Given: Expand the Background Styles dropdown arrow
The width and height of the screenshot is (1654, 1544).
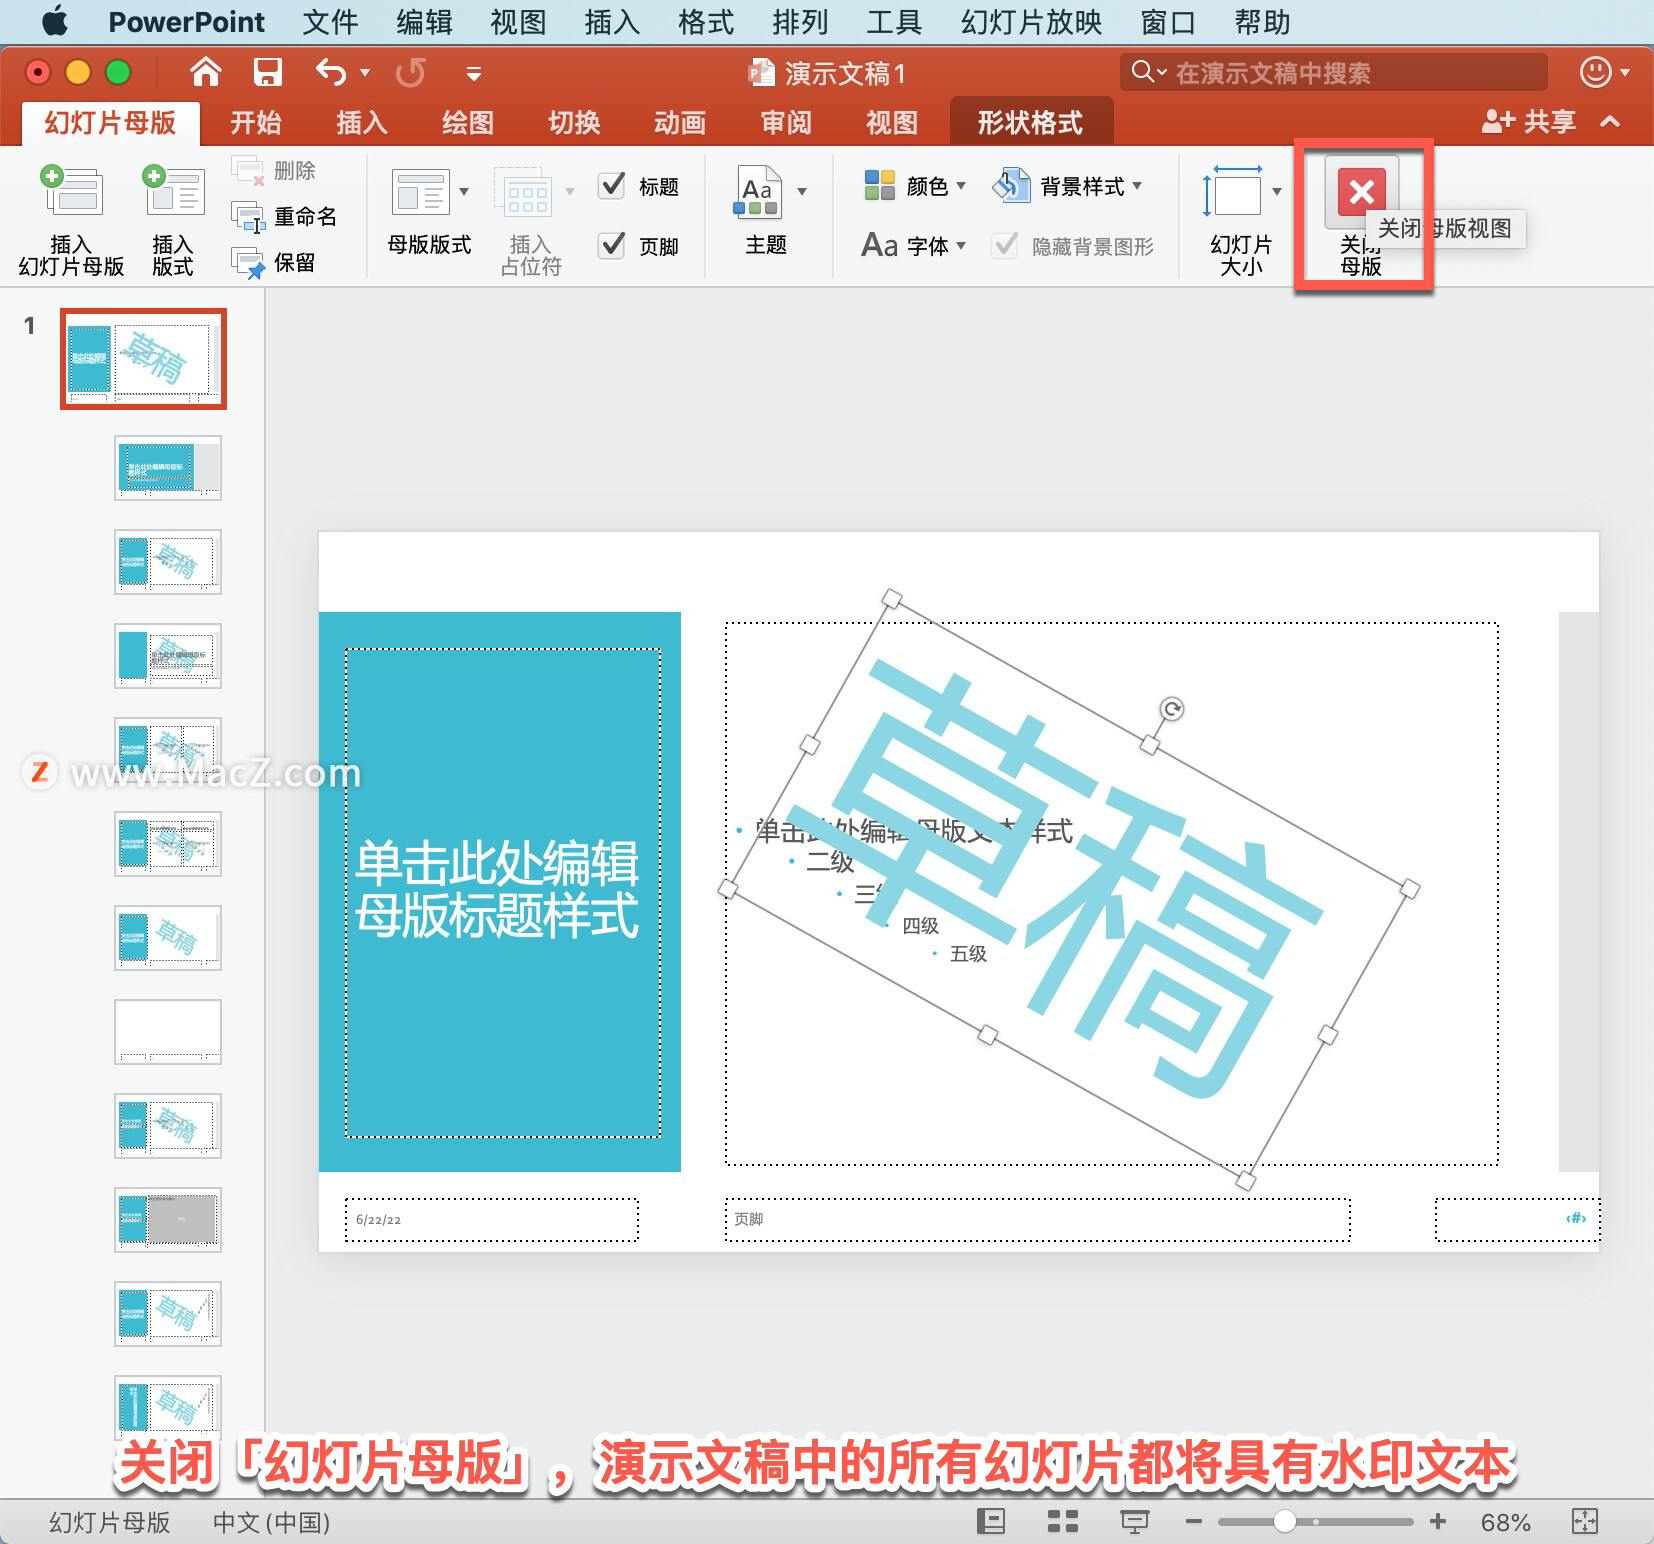Looking at the screenshot, I should click(x=1137, y=185).
